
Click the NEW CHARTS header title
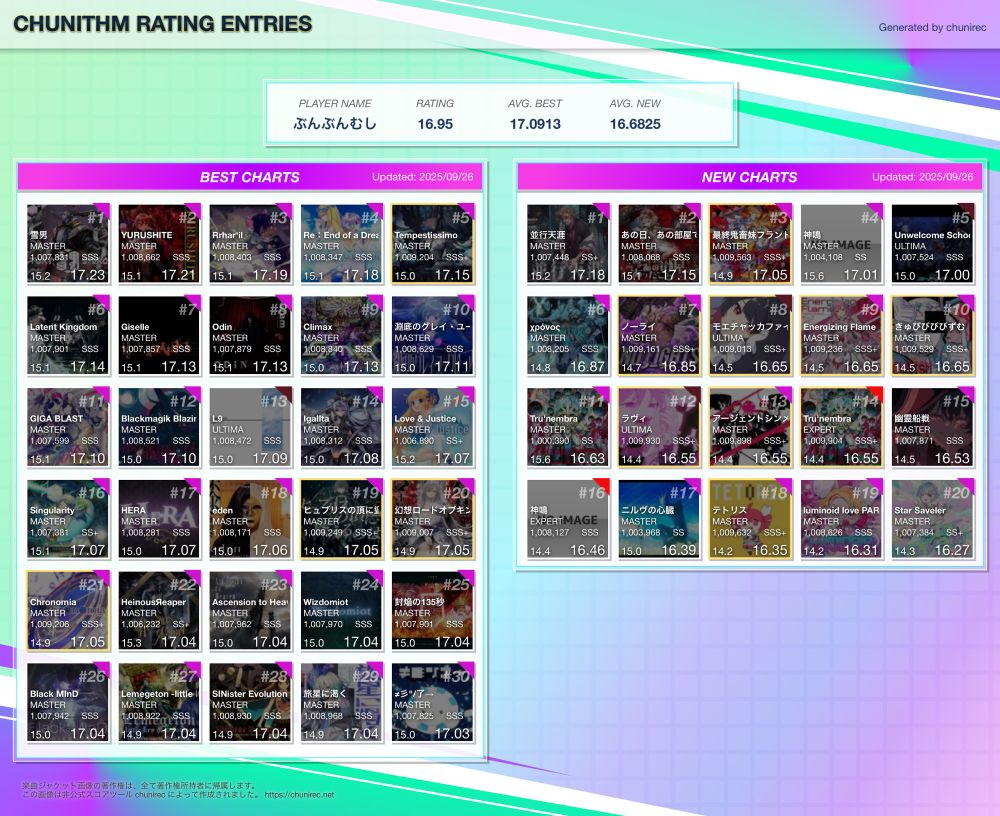(x=749, y=177)
